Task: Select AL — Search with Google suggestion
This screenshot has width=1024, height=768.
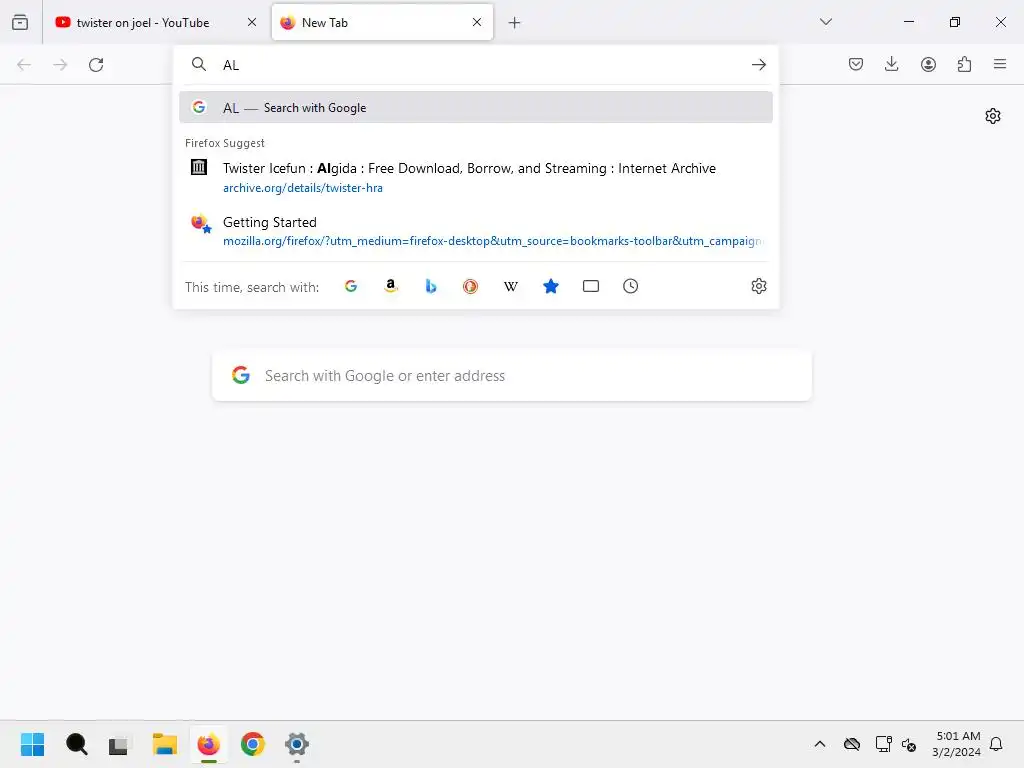Action: [475, 108]
